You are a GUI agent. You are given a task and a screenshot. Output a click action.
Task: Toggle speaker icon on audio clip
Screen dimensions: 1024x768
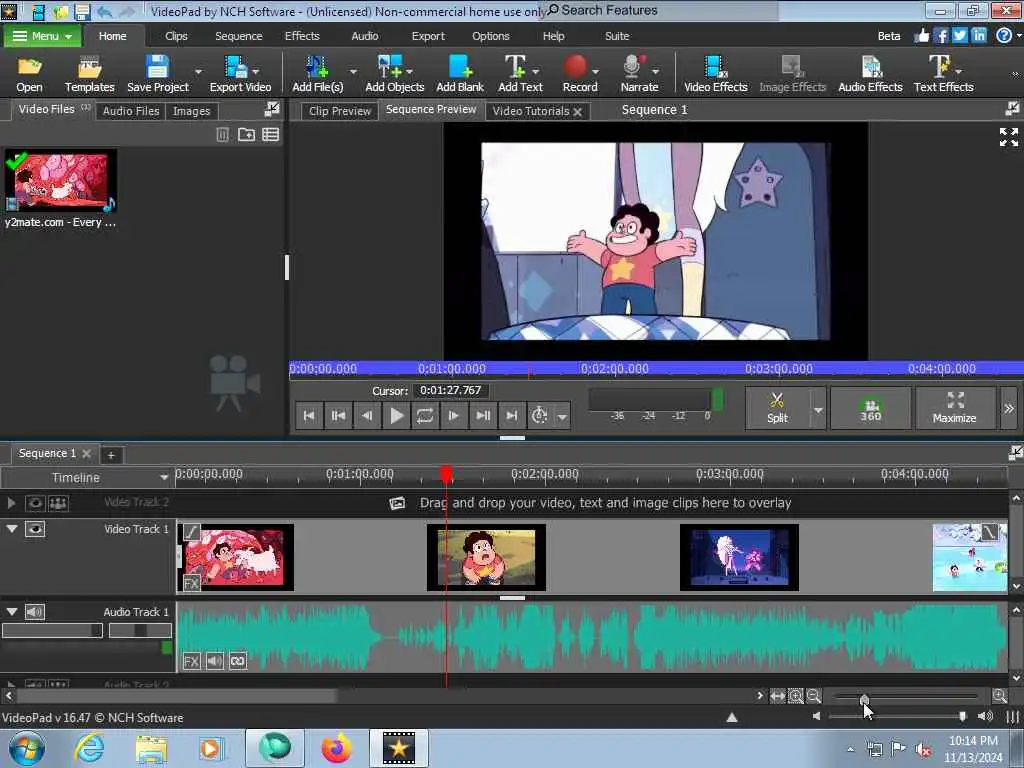pyautogui.click(x=214, y=661)
